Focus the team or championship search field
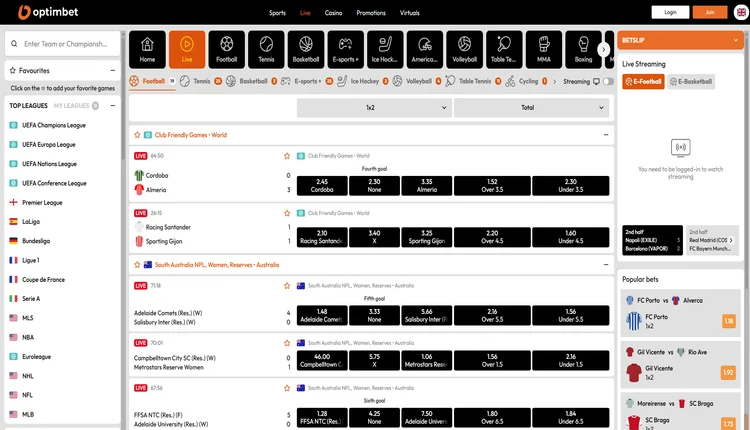Image resolution: width=750 pixels, height=430 pixels. tap(63, 44)
